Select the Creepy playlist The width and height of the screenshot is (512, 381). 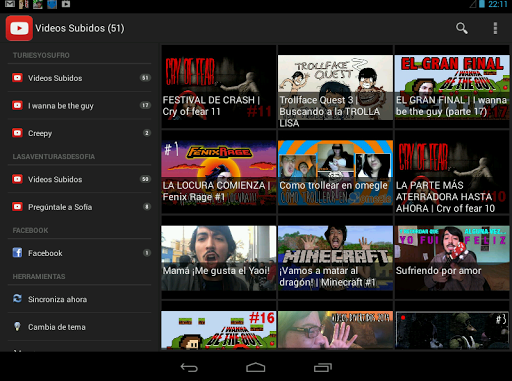point(79,133)
